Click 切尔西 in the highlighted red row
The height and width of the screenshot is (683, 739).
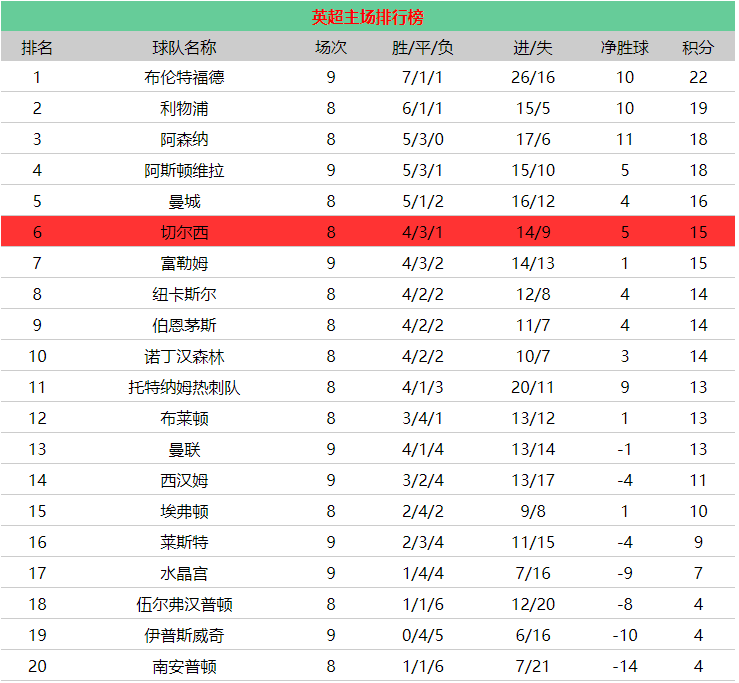pyautogui.click(x=184, y=232)
